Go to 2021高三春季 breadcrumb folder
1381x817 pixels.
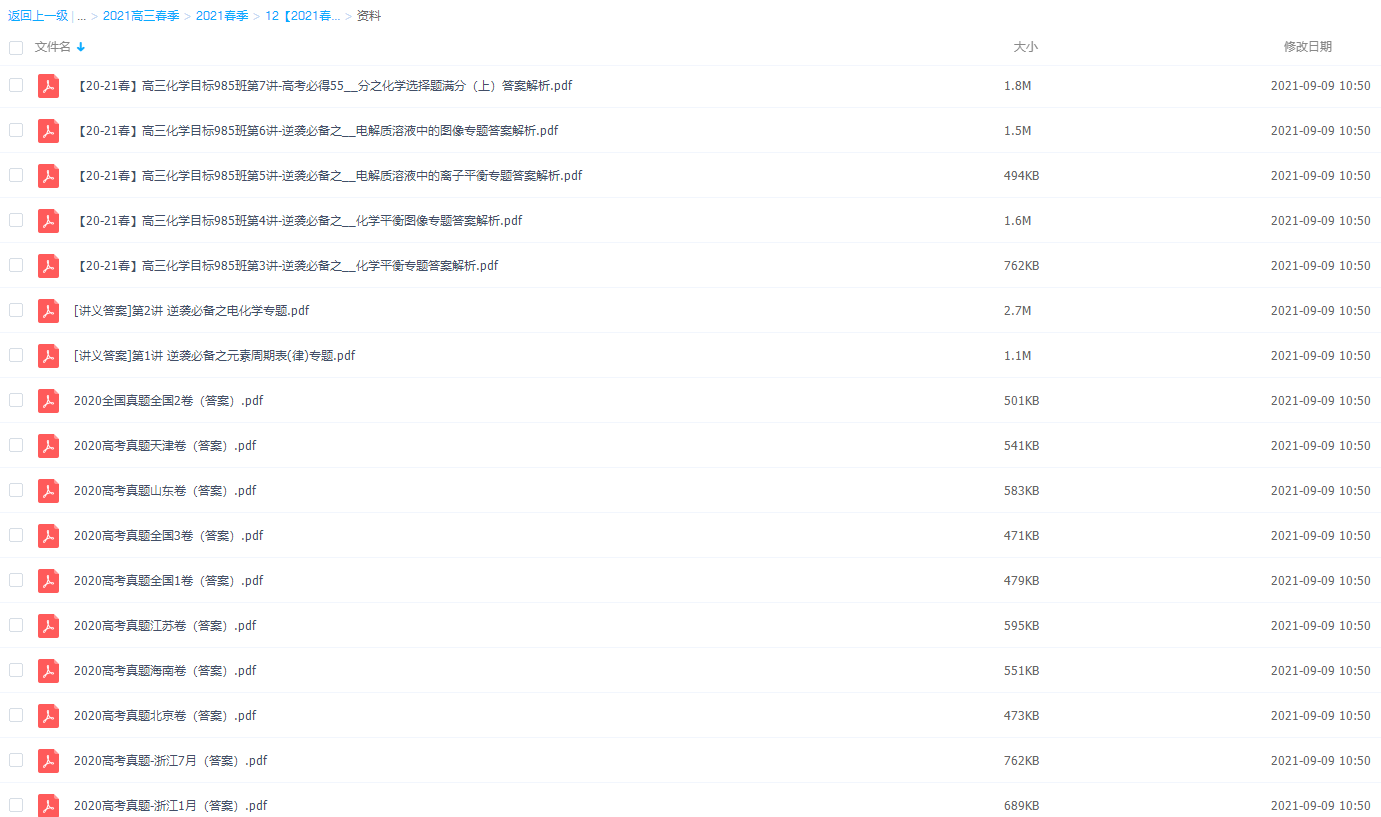coord(141,16)
